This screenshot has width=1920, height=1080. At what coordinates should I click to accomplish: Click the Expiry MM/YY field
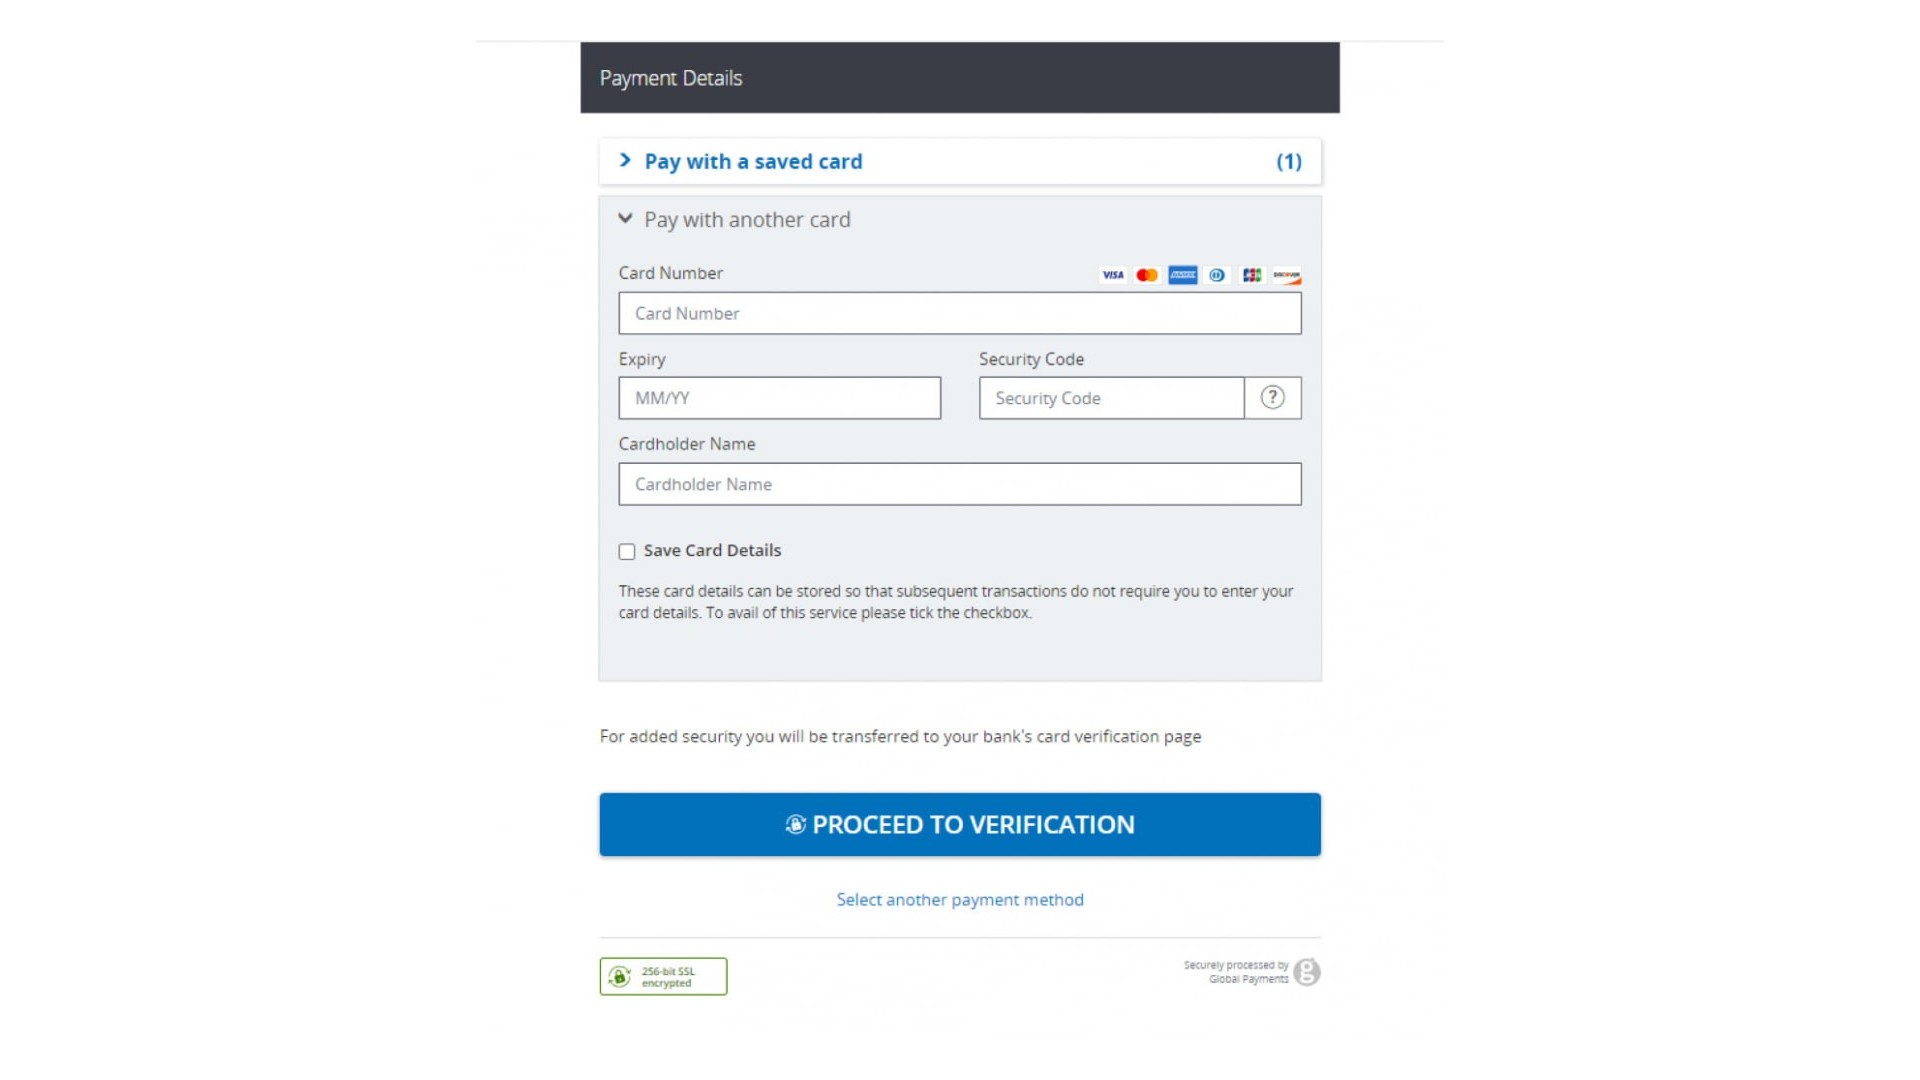[779, 398]
